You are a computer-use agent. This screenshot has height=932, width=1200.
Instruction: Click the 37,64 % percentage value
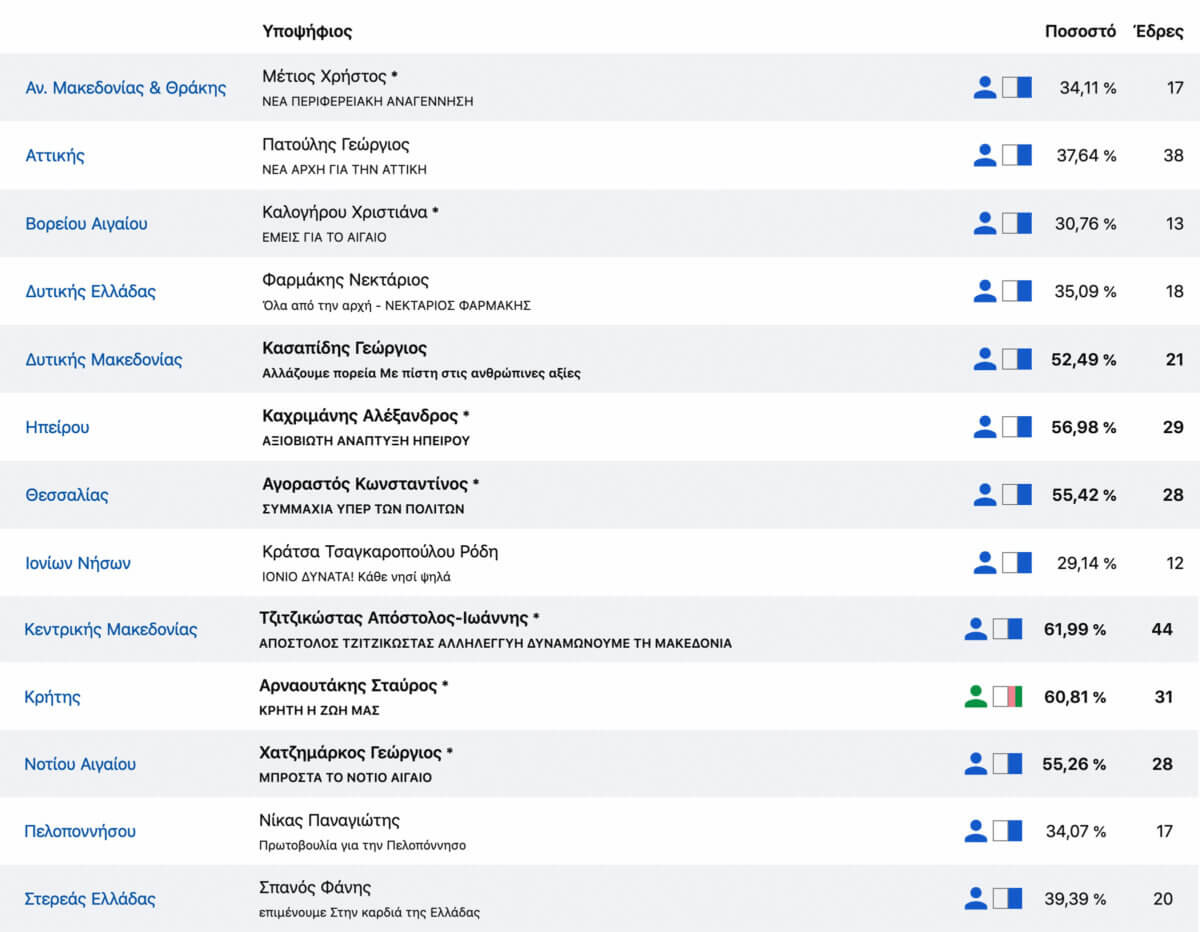pyautogui.click(x=1087, y=156)
